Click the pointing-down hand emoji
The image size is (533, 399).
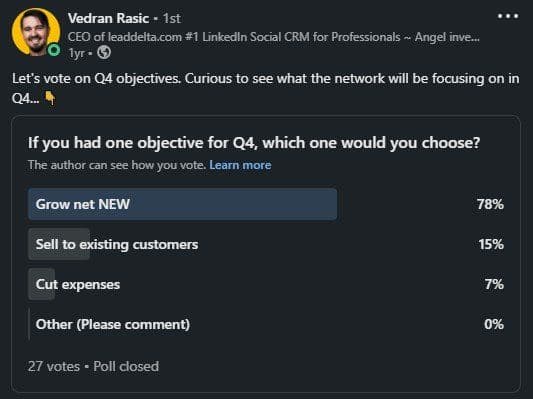50,99
